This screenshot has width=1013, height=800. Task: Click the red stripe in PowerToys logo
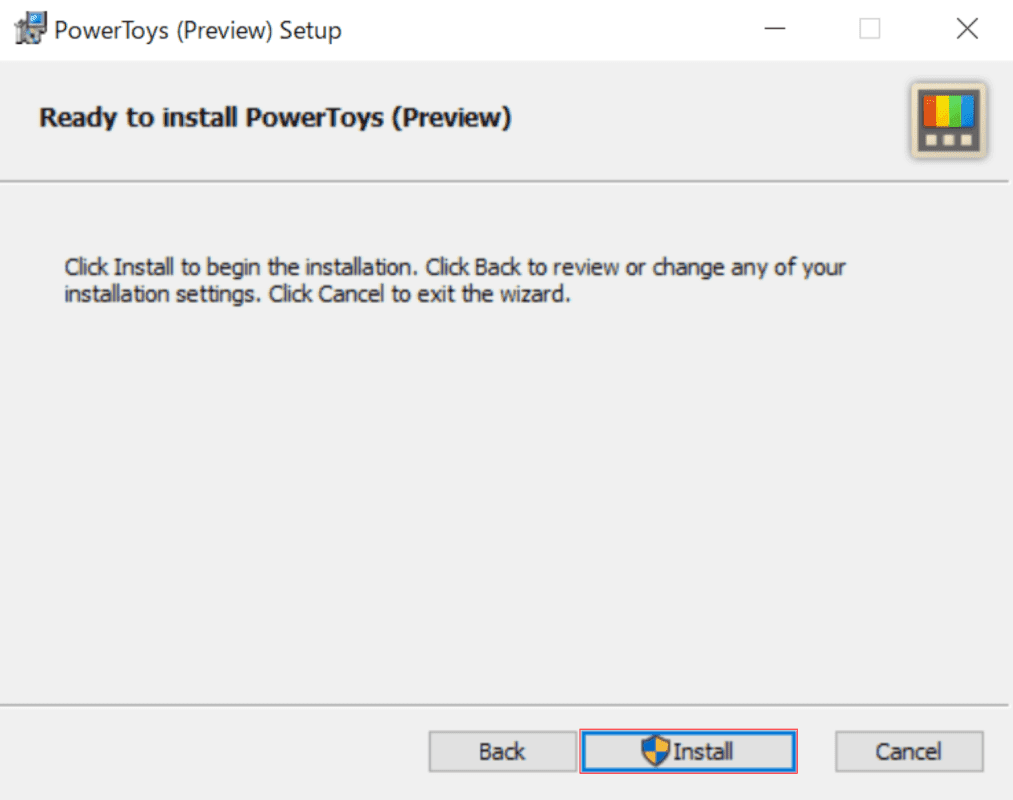pos(930,111)
